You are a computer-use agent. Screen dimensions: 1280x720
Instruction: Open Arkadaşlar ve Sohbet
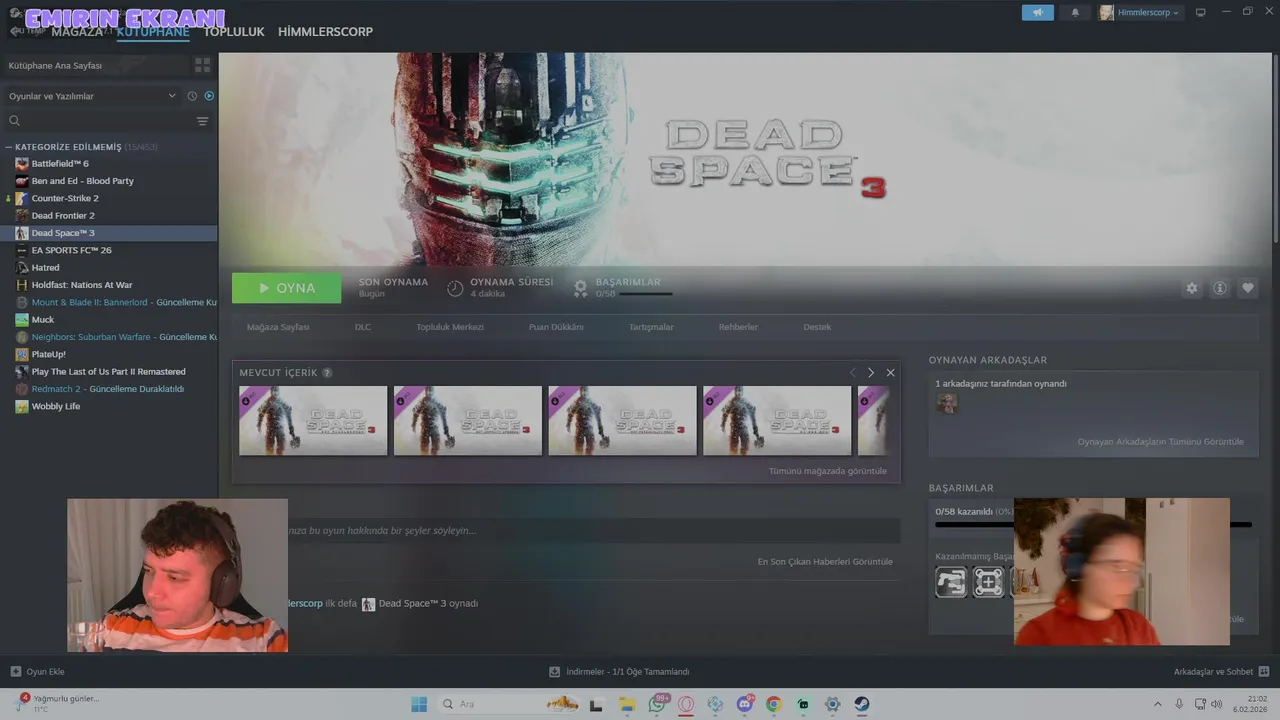point(1221,672)
